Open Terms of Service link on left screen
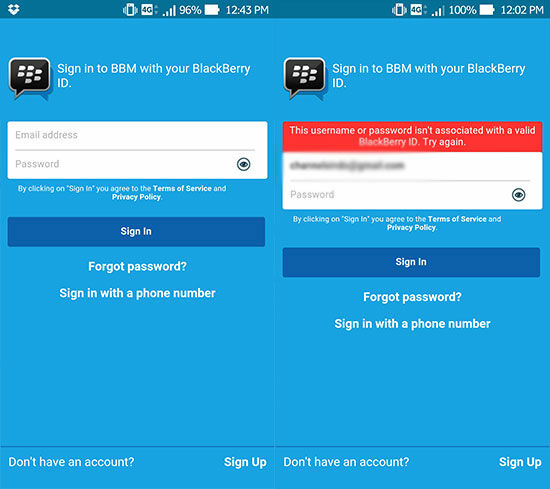This screenshot has height=489, width=550. (x=182, y=188)
